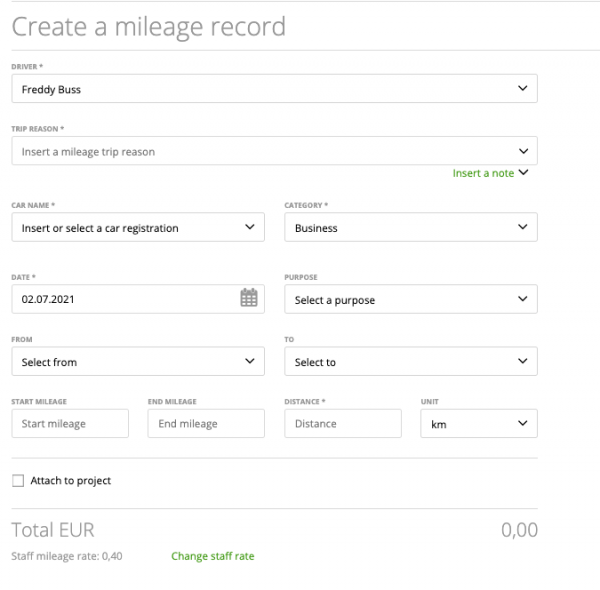Click the Start mileage input field

pyautogui.click(x=70, y=424)
